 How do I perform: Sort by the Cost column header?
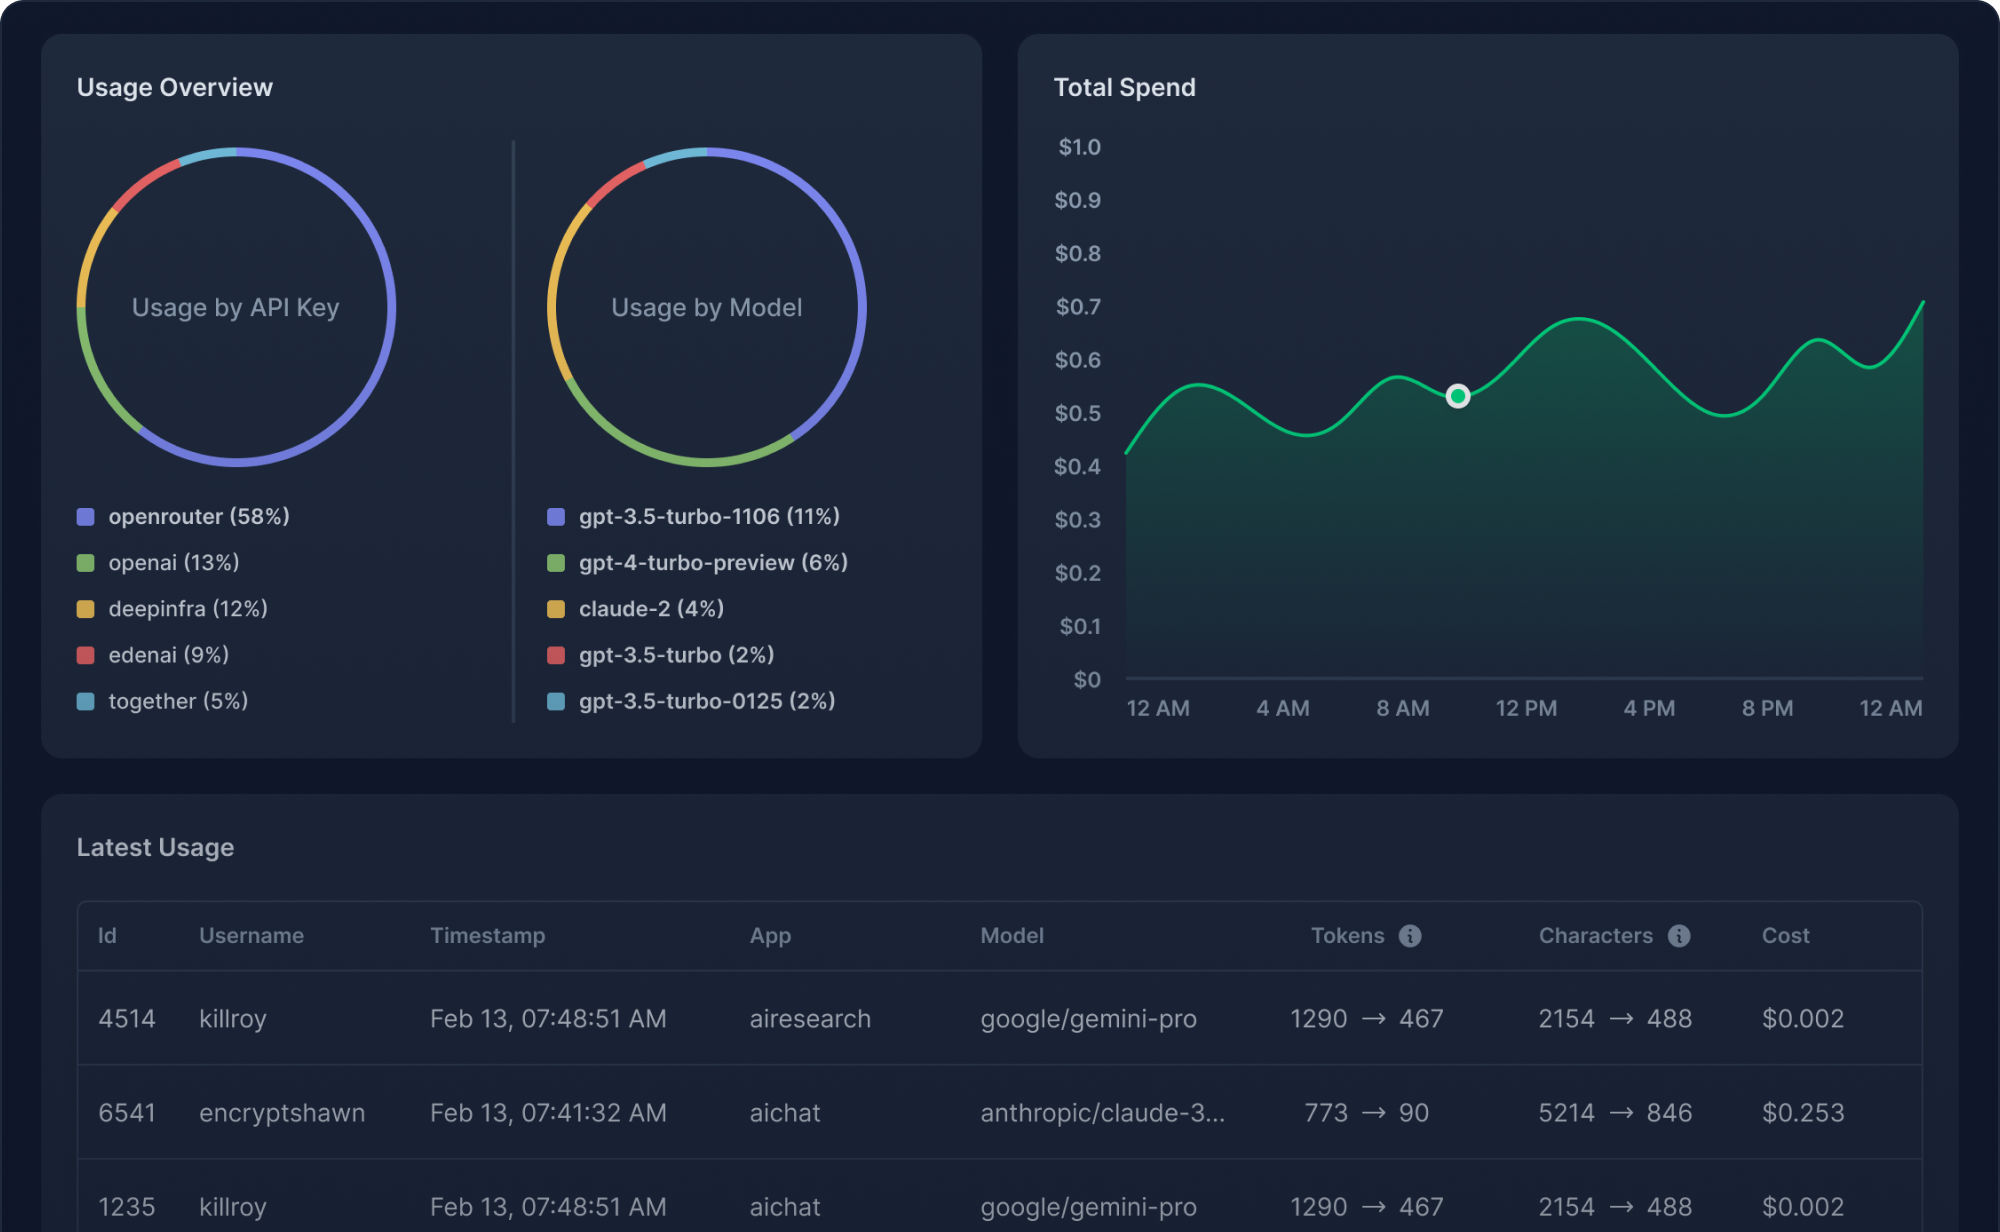click(1785, 935)
